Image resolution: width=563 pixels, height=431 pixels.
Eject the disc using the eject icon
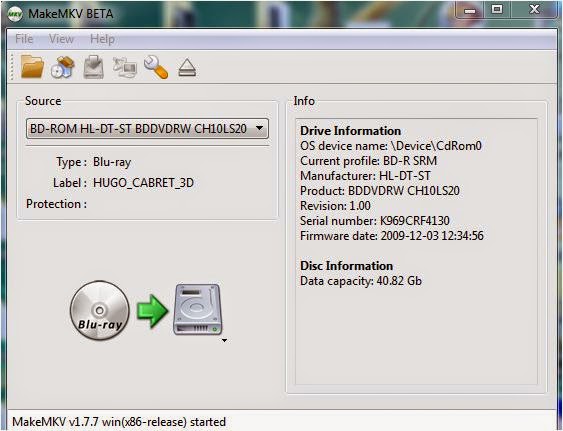(187, 68)
